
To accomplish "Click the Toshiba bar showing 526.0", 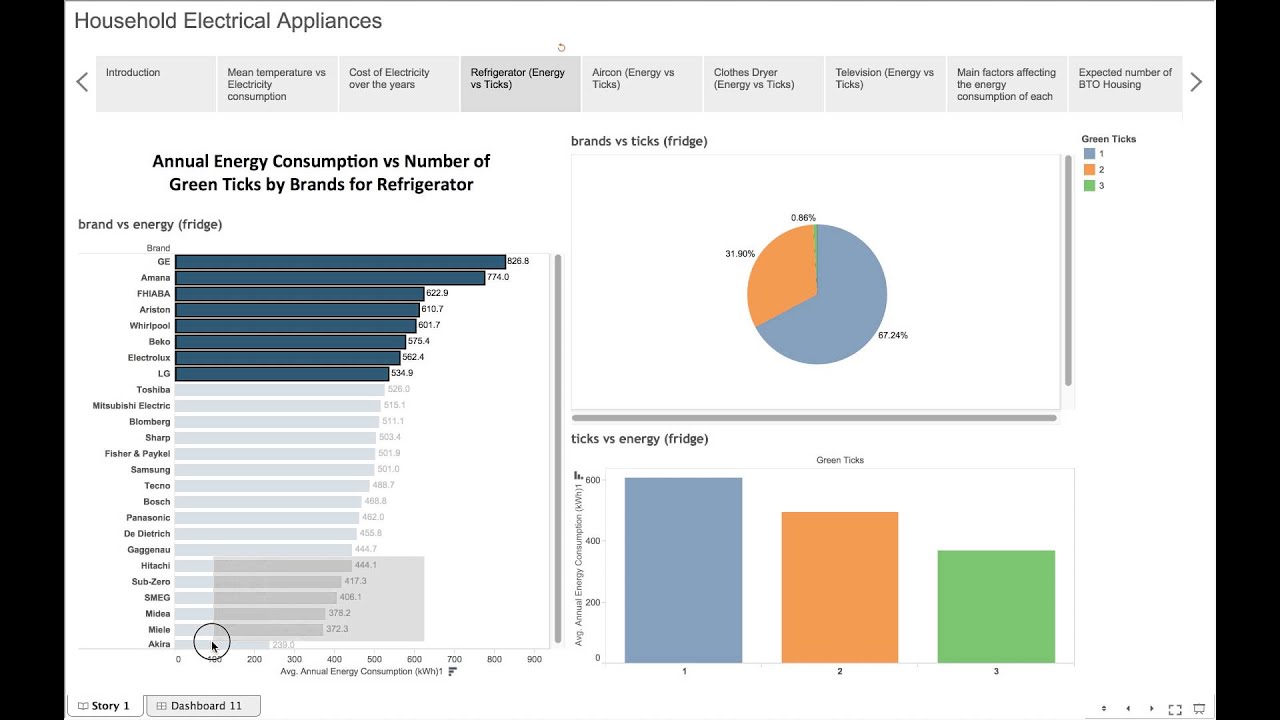I will (x=280, y=390).
